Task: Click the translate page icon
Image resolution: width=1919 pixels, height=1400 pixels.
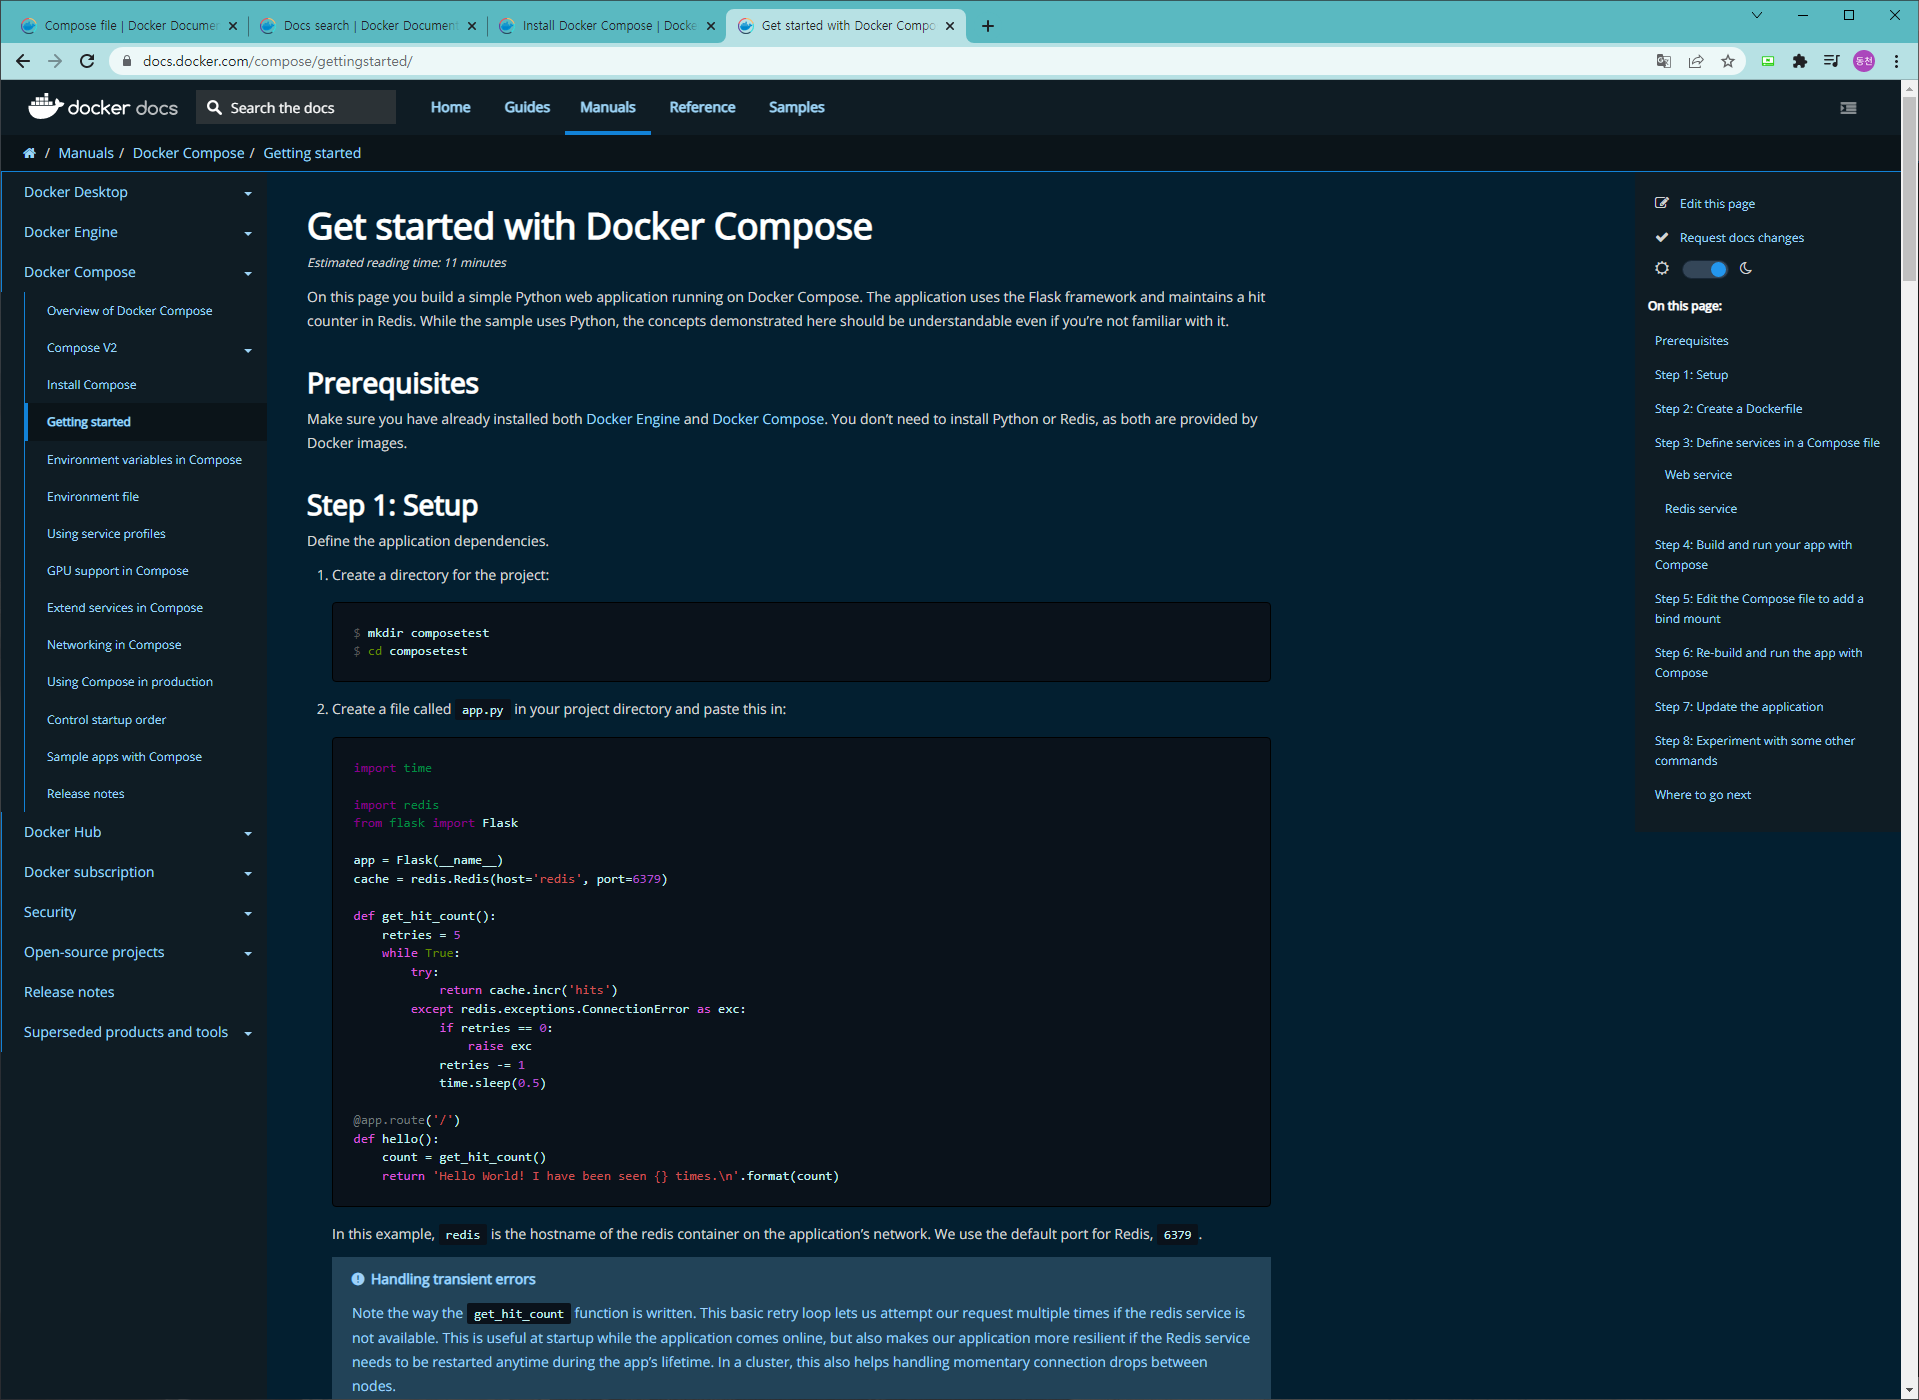Action: (1664, 61)
